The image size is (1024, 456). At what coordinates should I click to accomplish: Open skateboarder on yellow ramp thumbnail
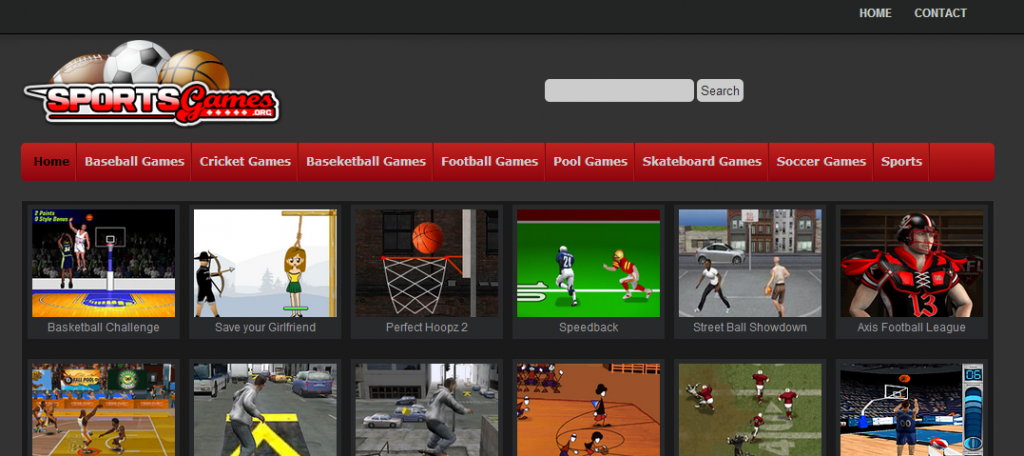(265, 410)
